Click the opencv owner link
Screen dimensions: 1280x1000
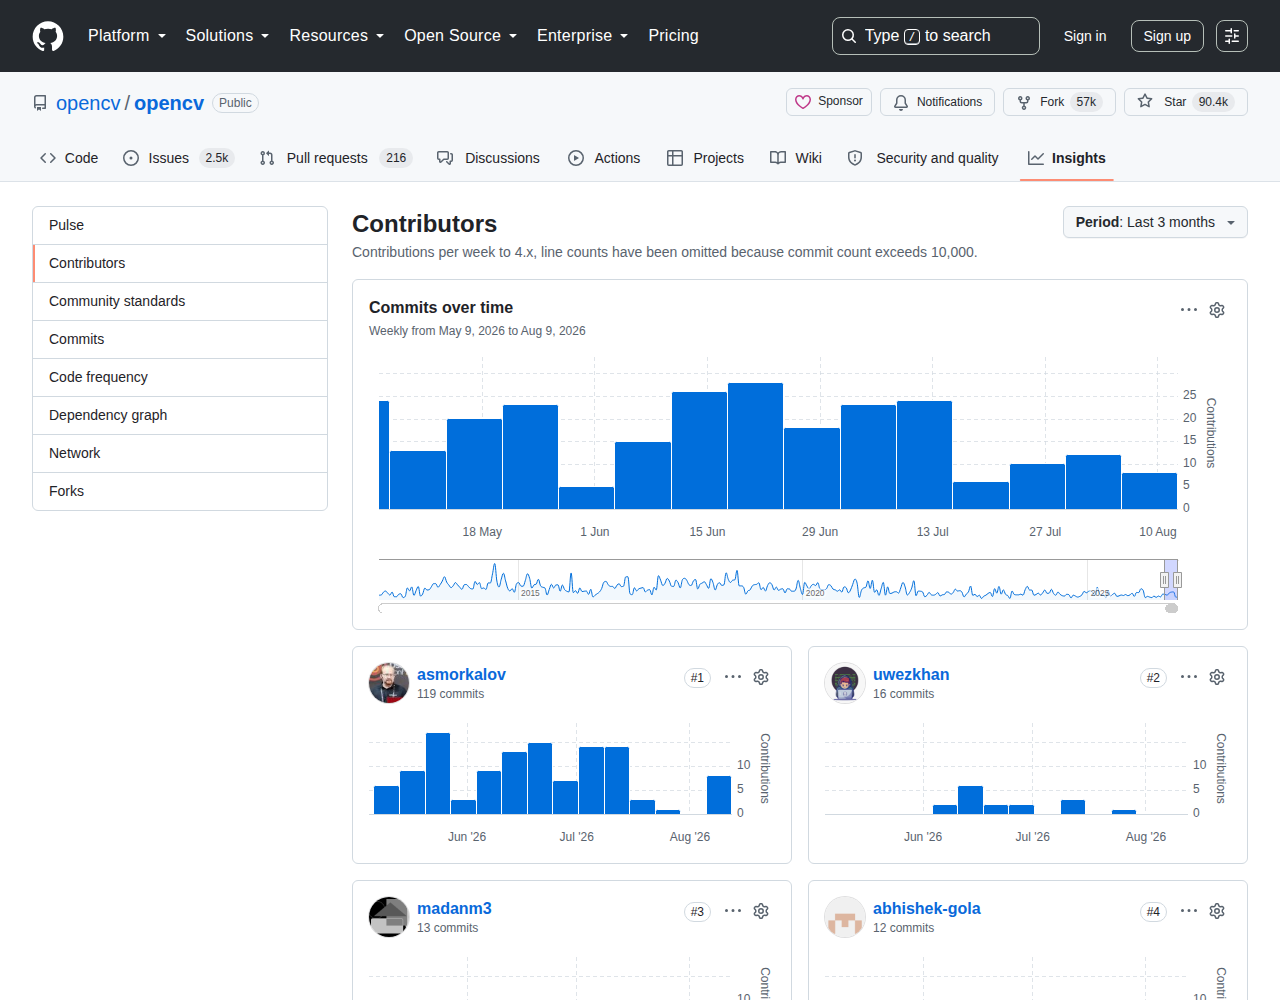[x=88, y=103]
